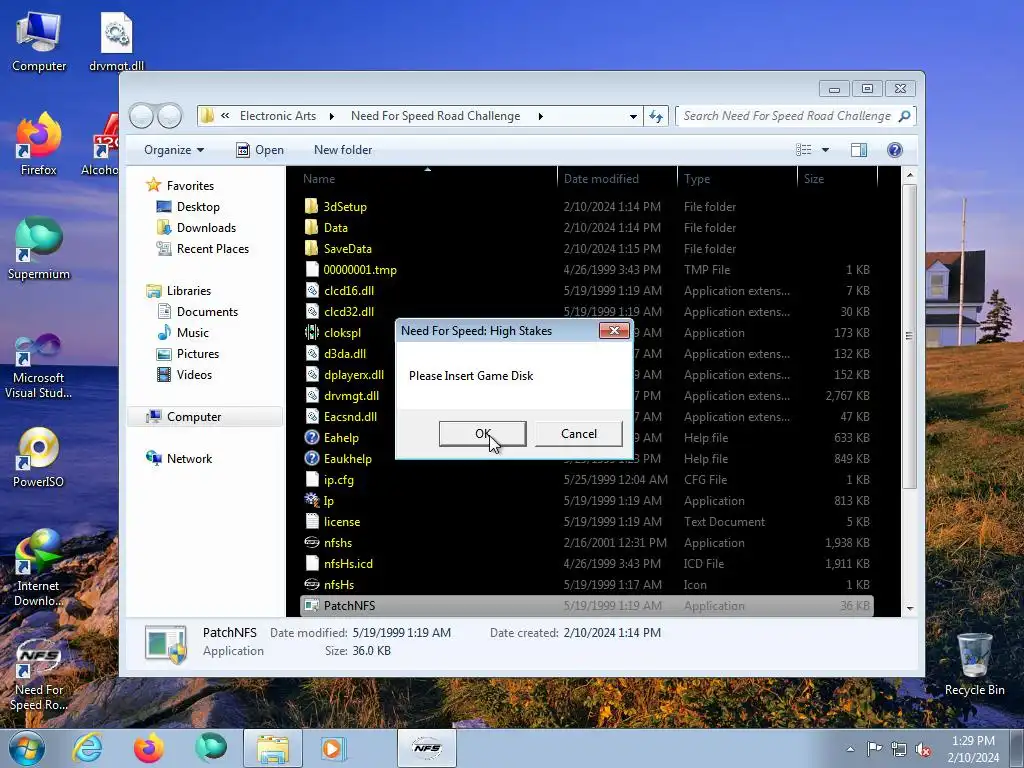Image resolution: width=1024 pixels, height=768 pixels.
Task: Change the view with the views icon
Action: coord(804,150)
